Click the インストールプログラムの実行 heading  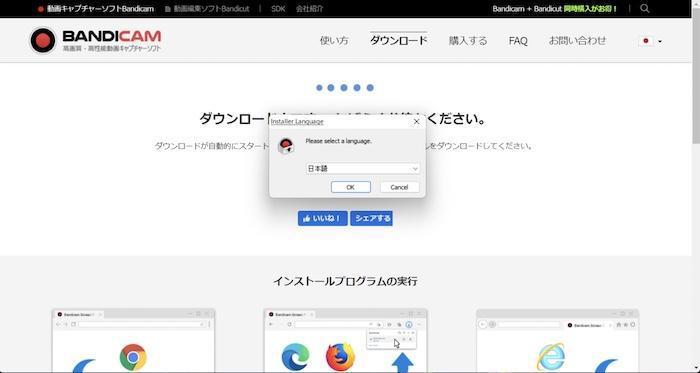coord(345,281)
